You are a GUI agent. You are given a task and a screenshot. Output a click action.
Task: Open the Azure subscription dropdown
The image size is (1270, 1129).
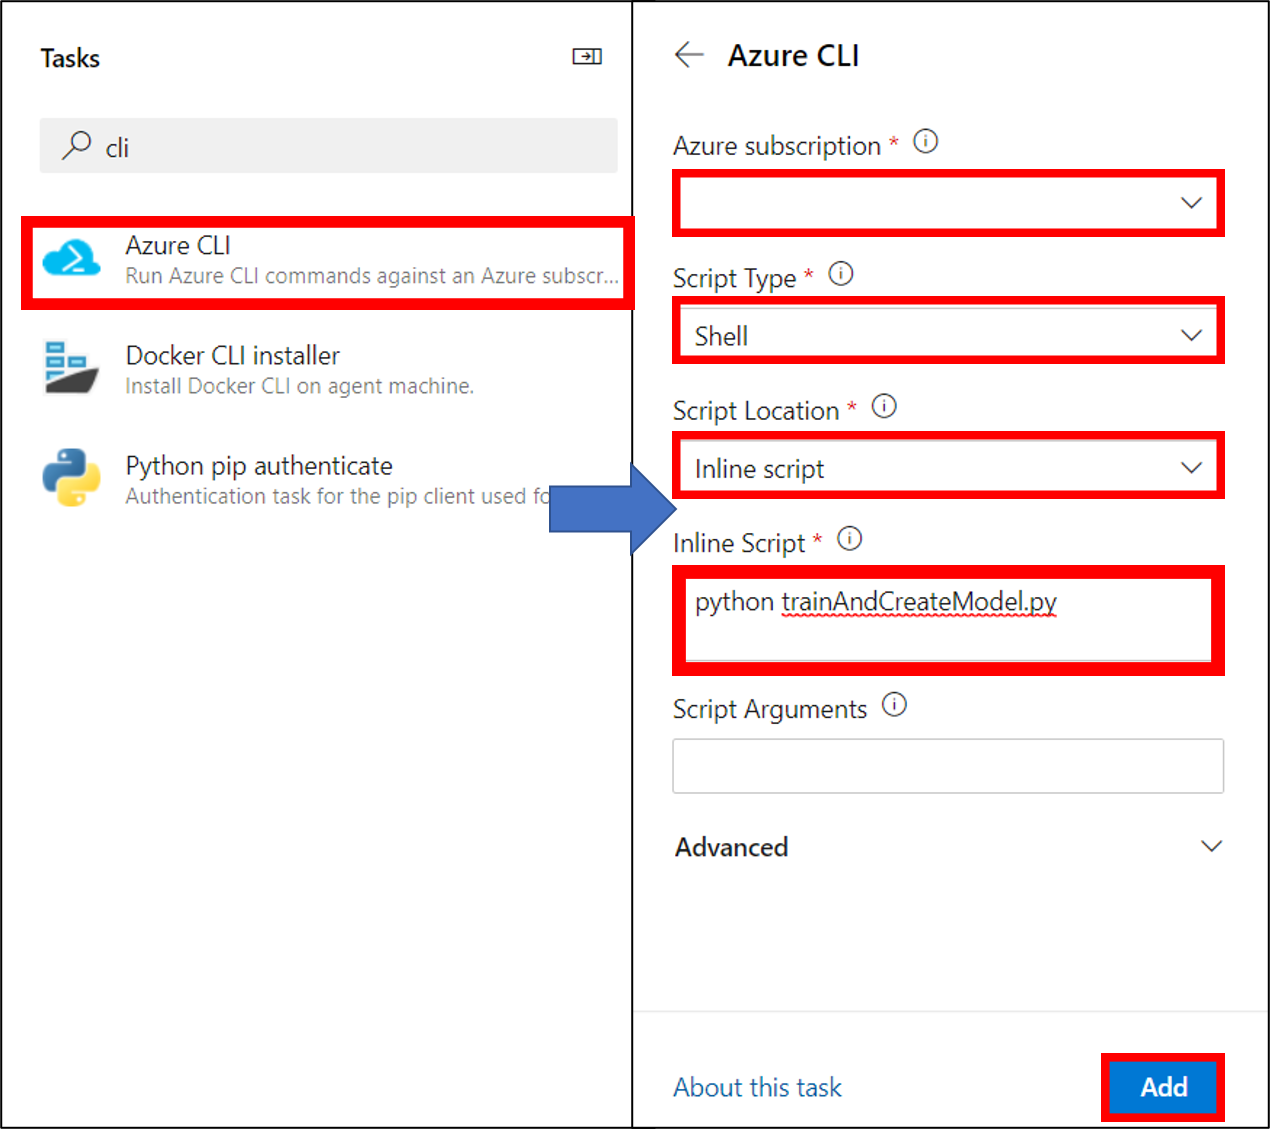(x=948, y=203)
